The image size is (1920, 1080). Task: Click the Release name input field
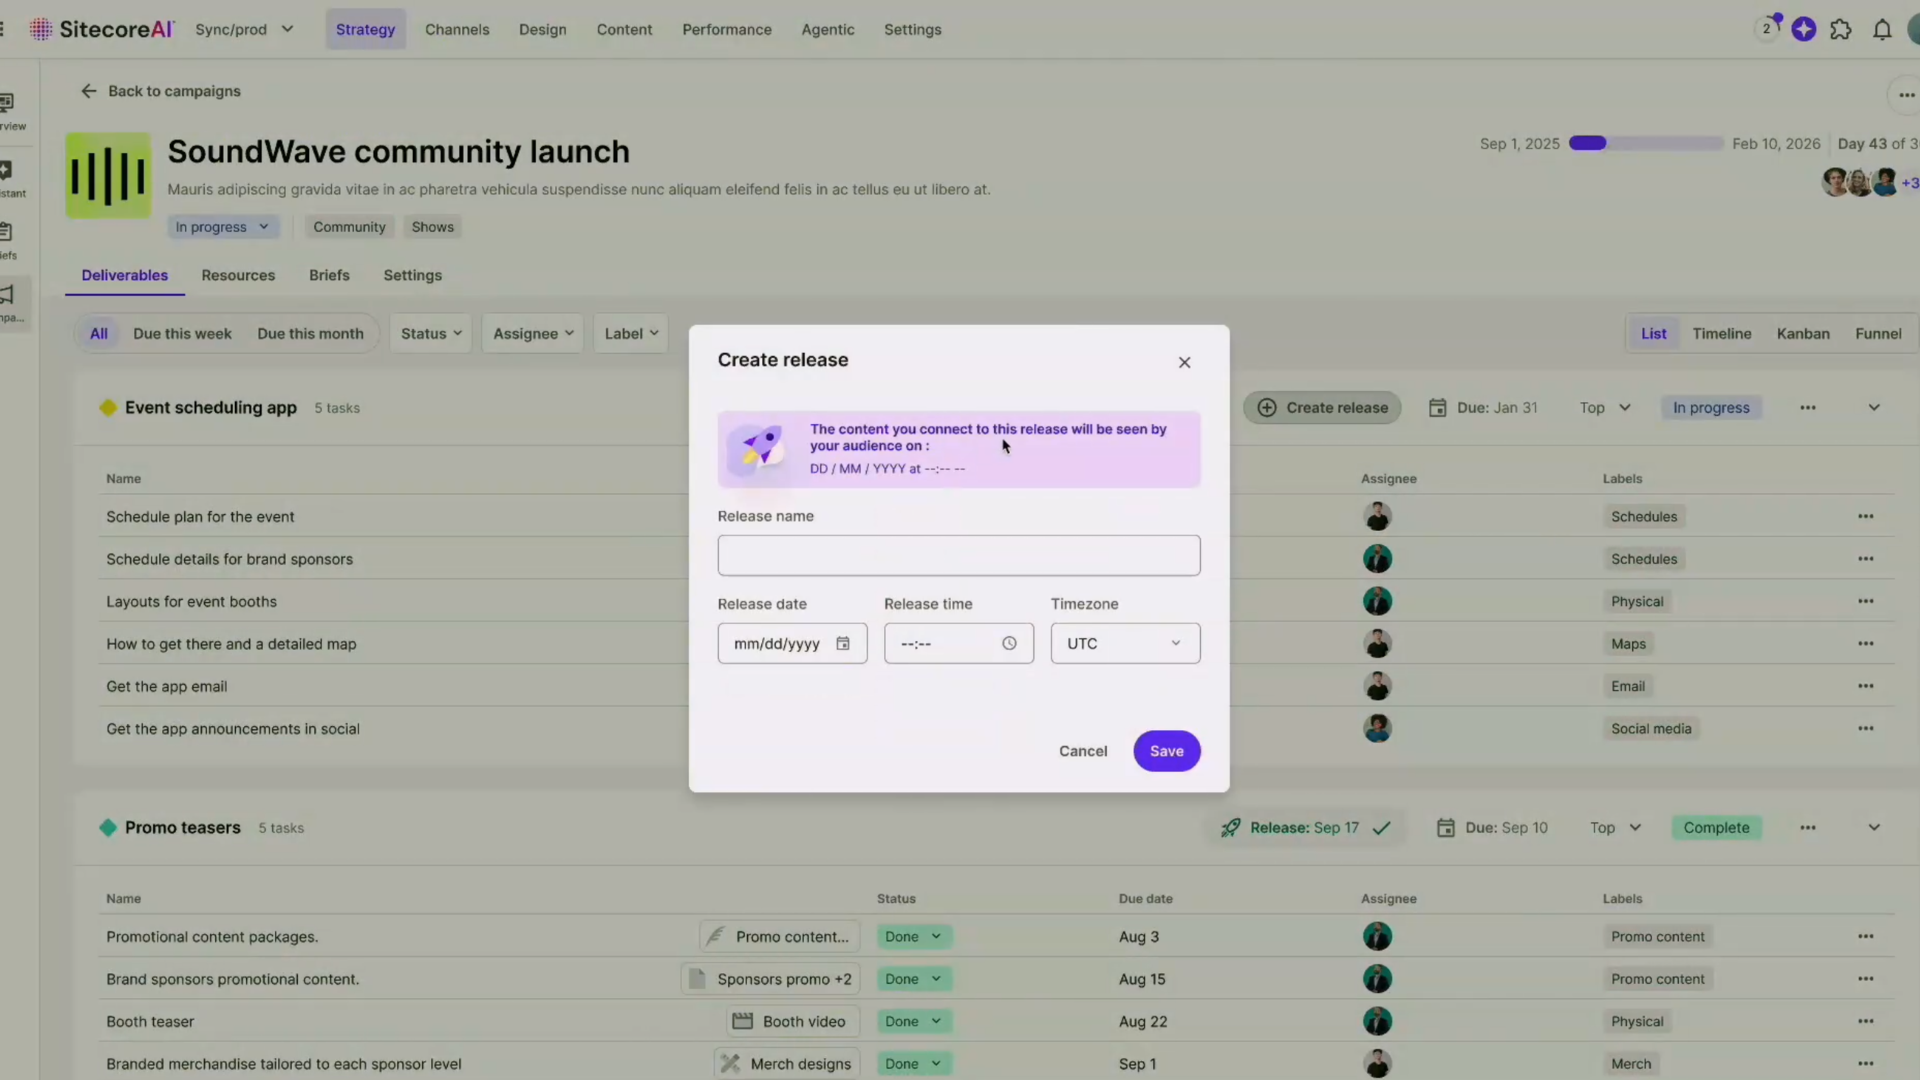pyautogui.click(x=958, y=555)
